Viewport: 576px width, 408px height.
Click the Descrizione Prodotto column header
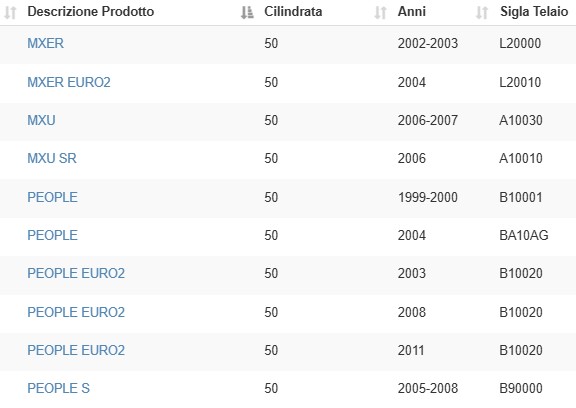(x=90, y=12)
